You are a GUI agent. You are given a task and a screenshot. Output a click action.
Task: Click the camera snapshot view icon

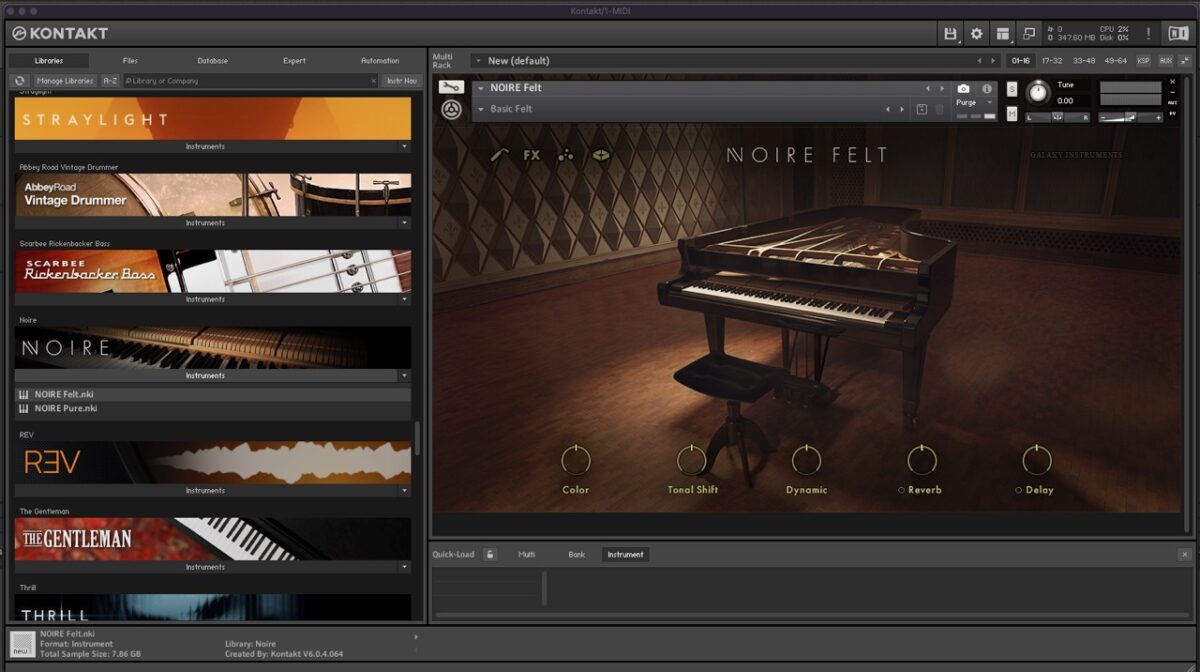964,88
